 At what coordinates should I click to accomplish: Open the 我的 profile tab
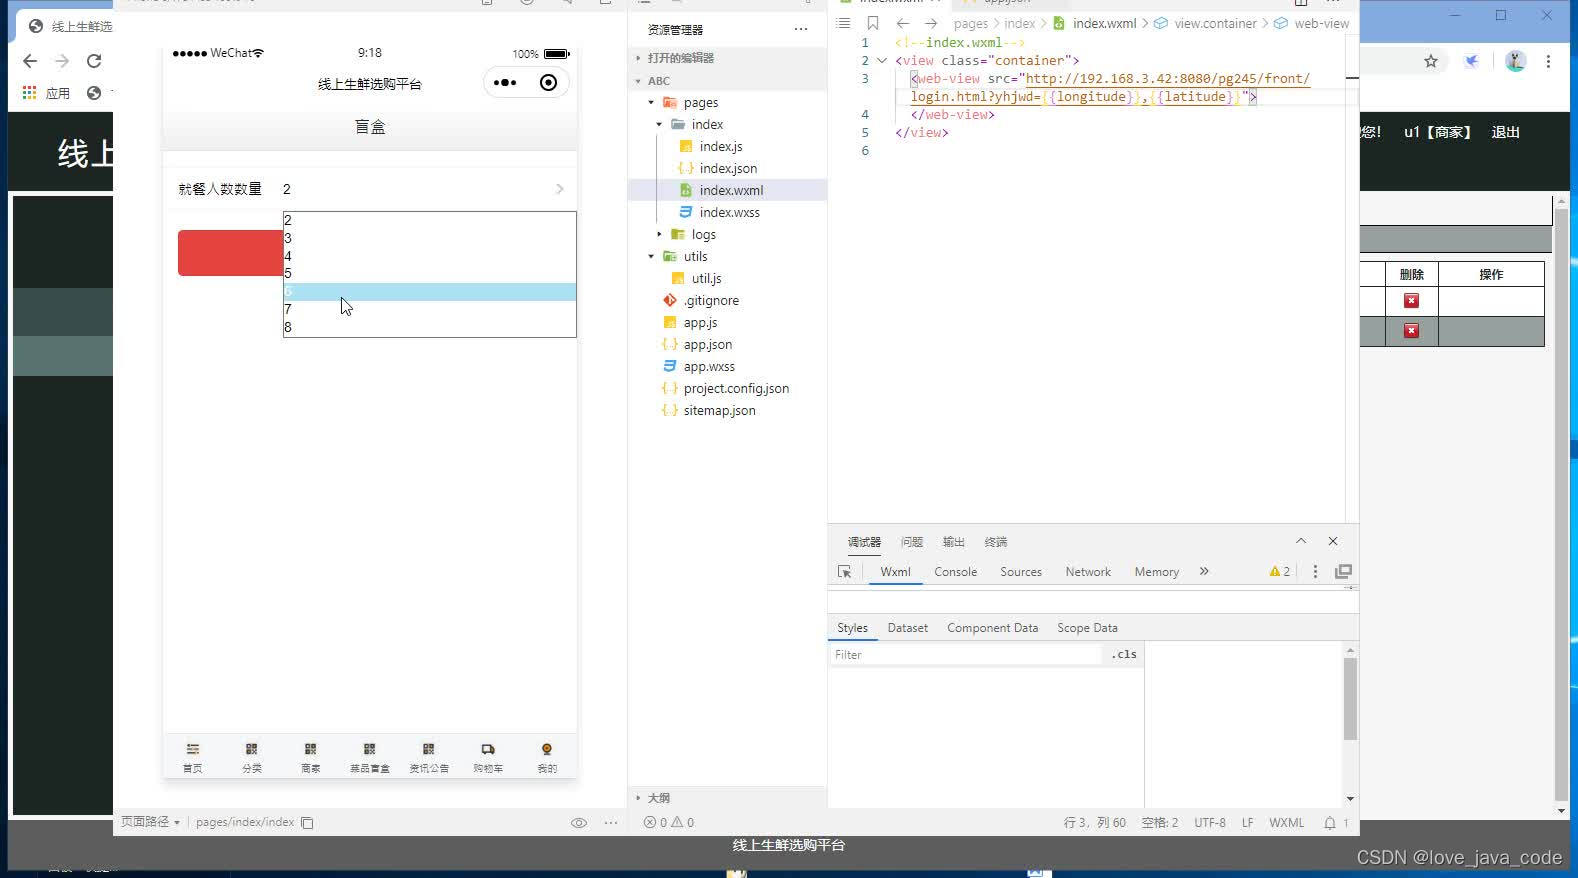point(547,758)
